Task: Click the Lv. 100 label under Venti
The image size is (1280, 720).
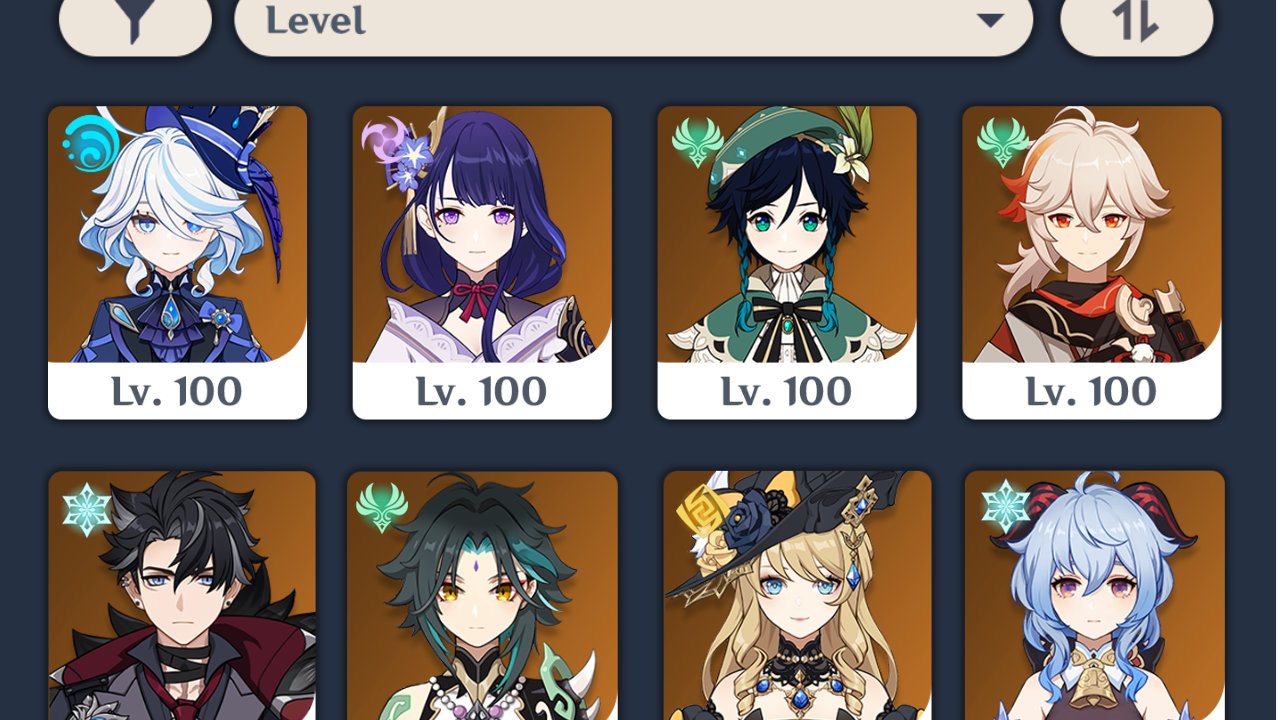Action: (786, 392)
